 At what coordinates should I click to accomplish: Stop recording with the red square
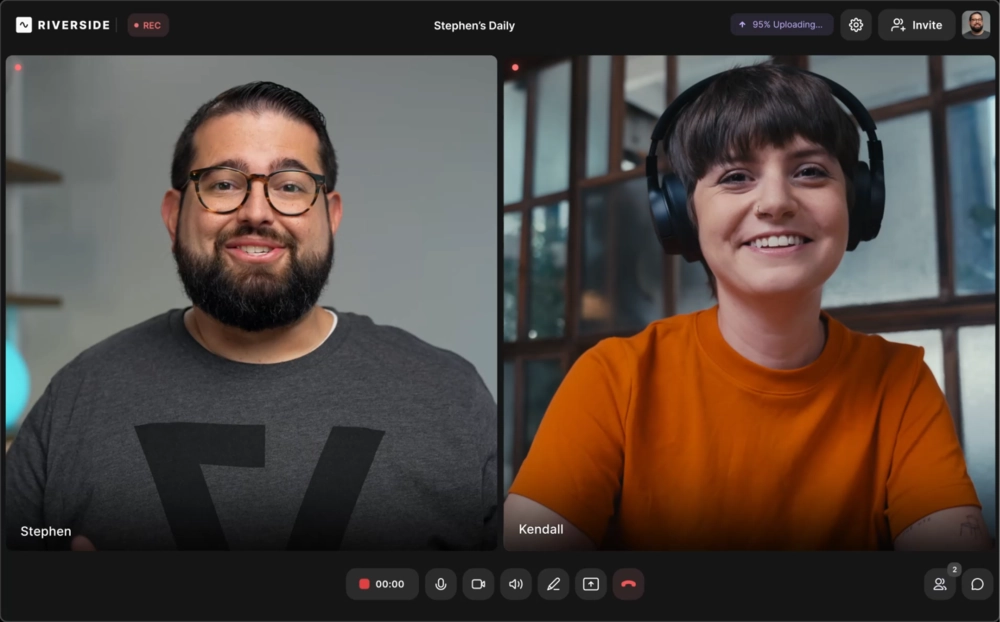click(363, 584)
